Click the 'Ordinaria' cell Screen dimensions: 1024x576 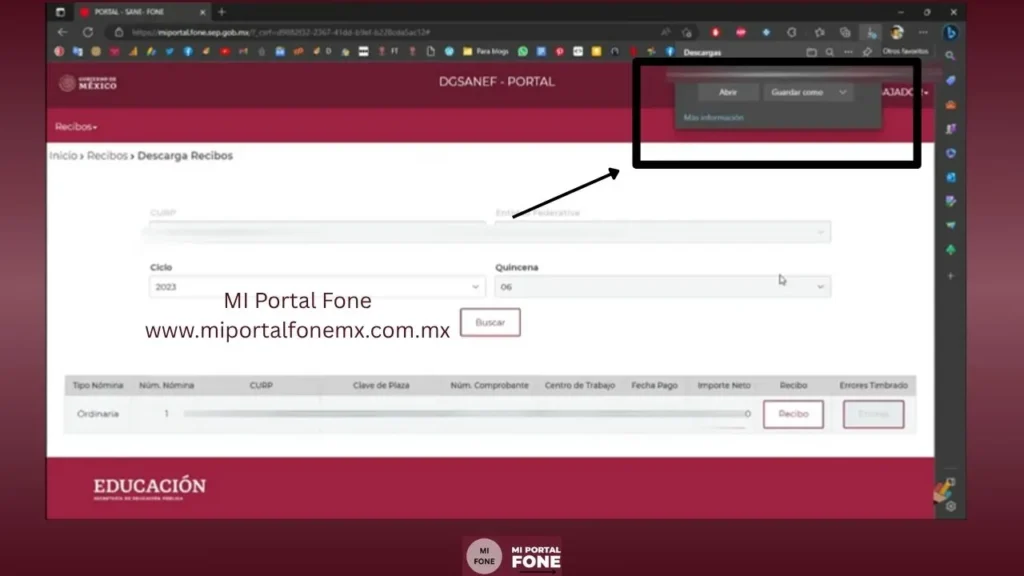[x=98, y=414]
